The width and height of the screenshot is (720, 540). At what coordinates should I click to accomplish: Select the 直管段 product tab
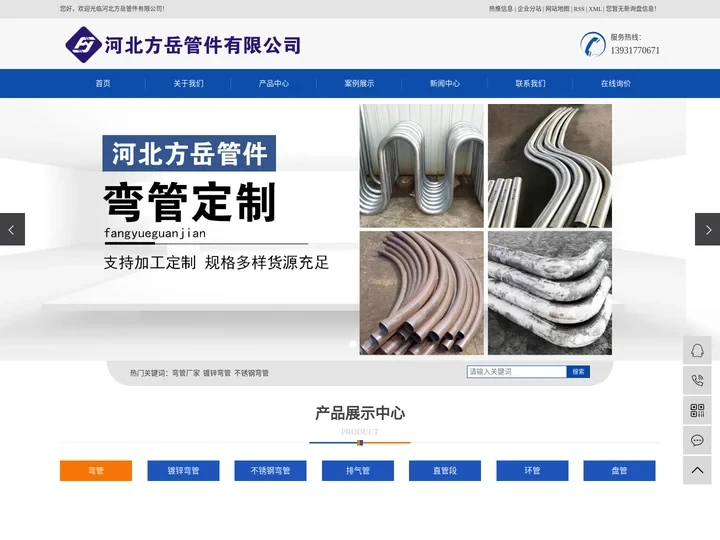point(445,471)
